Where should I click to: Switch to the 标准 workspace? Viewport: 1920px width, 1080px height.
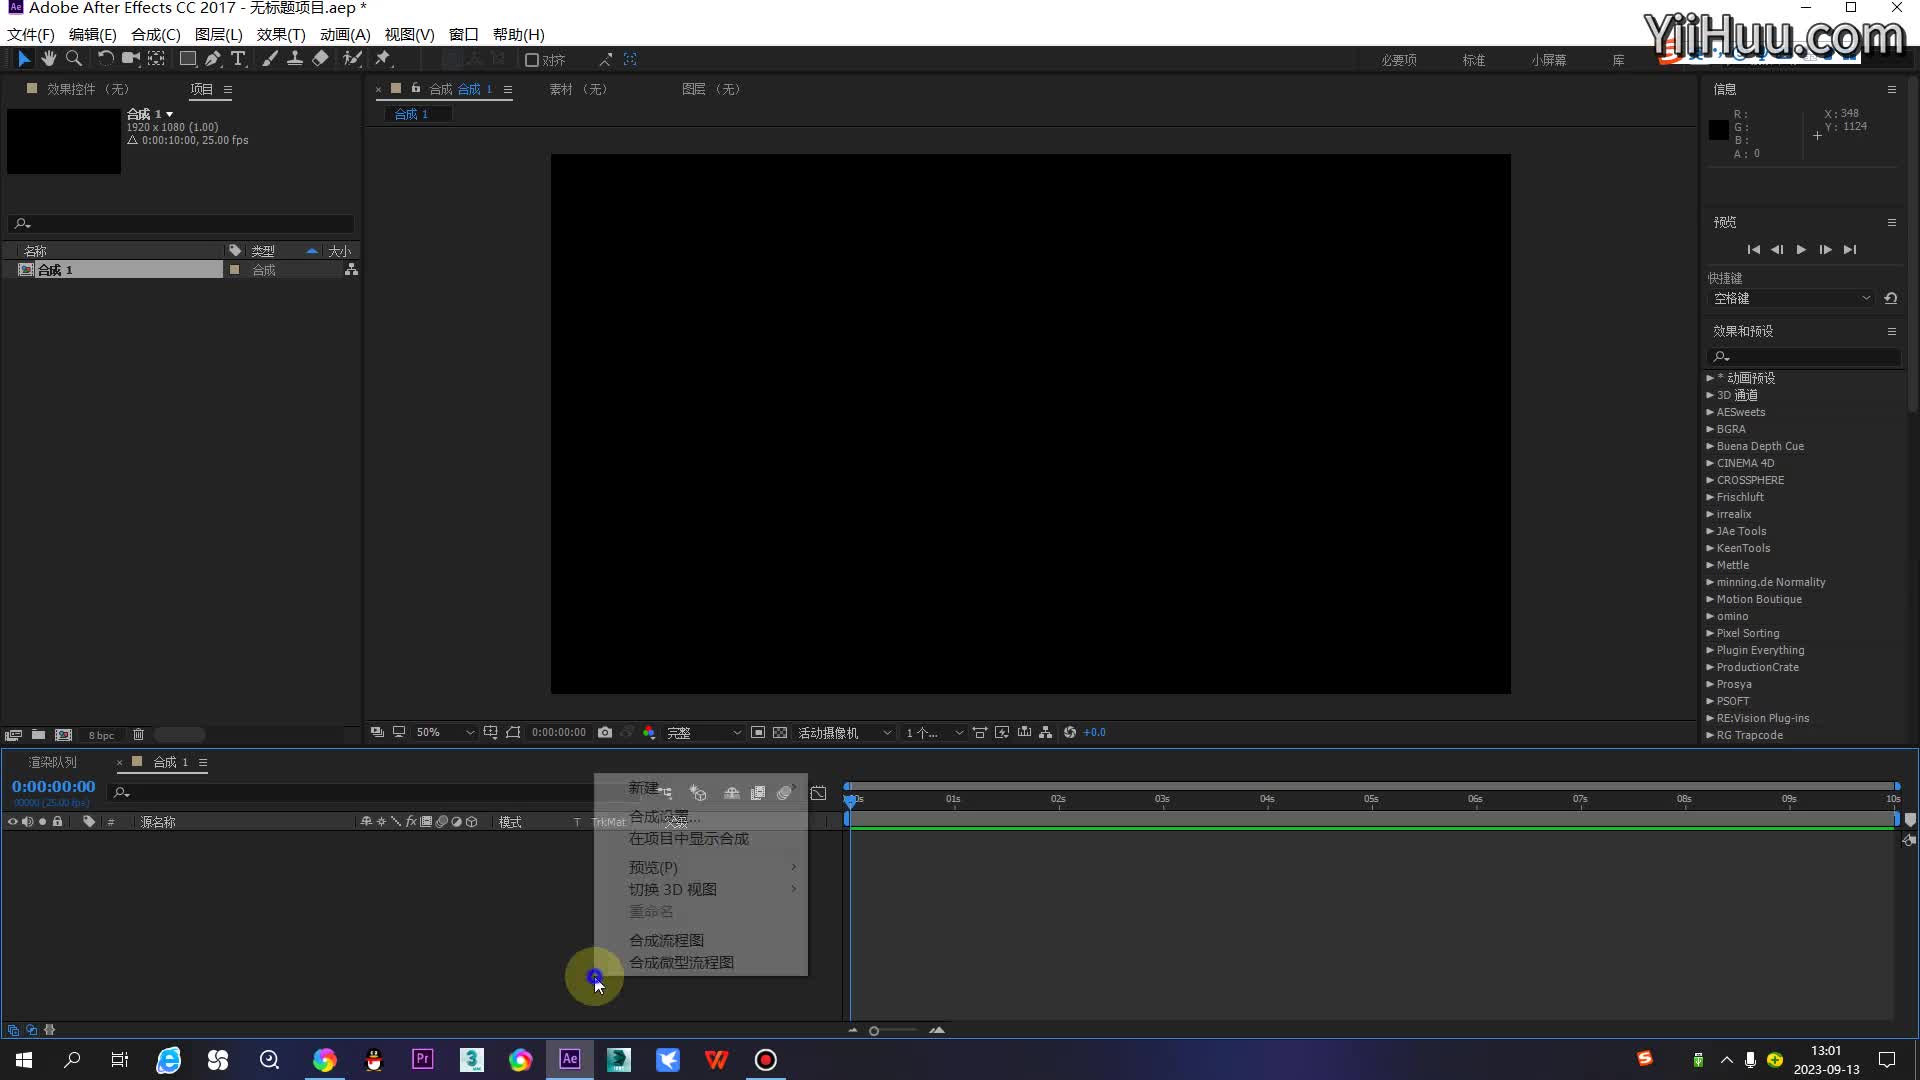pyautogui.click(x=1474, y=60)
